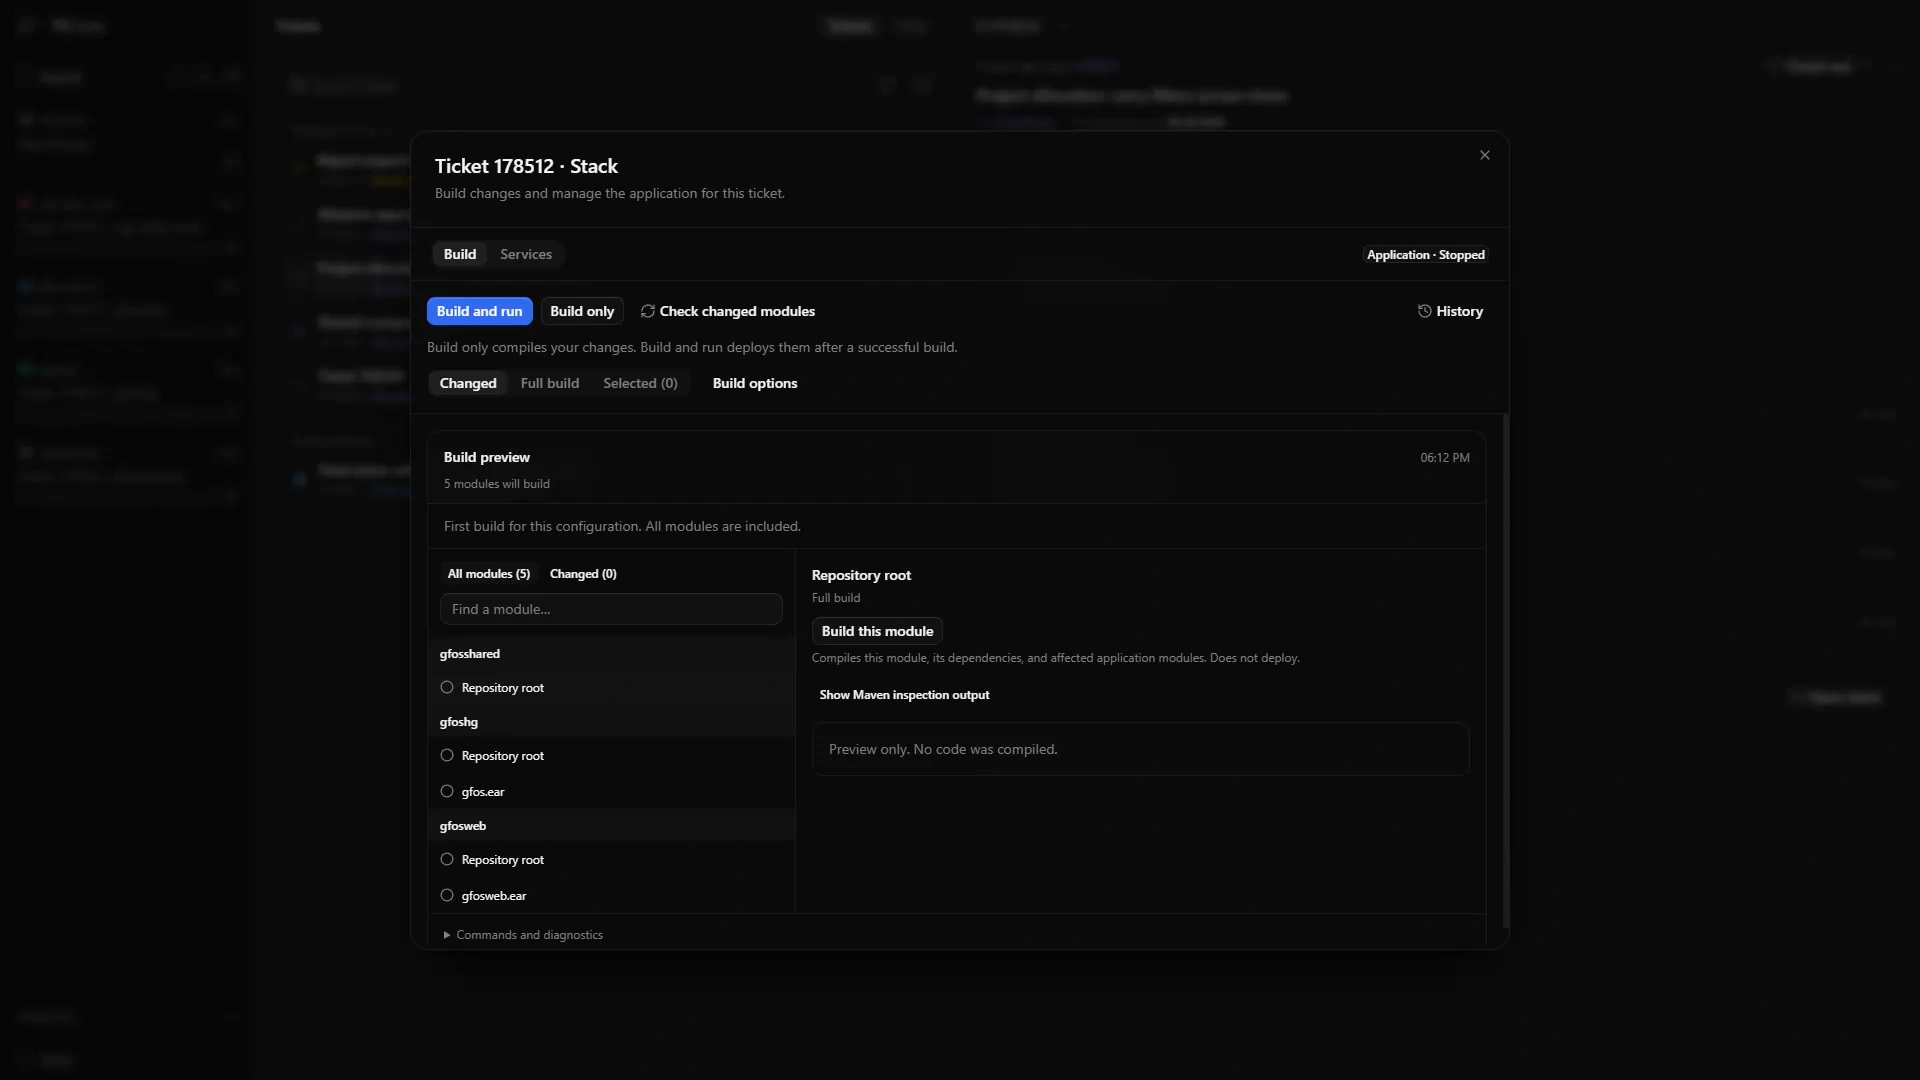Screen dimensions: 1920x1080
Task: Click the 06:12 PM timestamp
Action: [1445, 458]
